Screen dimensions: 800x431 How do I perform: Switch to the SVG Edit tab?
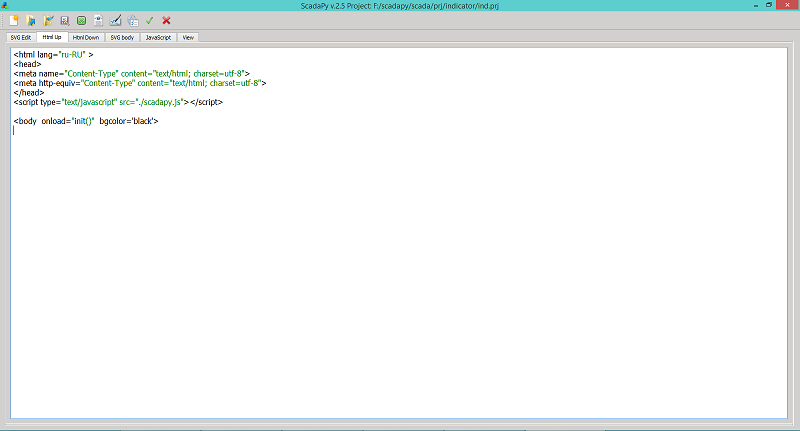tap(21, 37)
